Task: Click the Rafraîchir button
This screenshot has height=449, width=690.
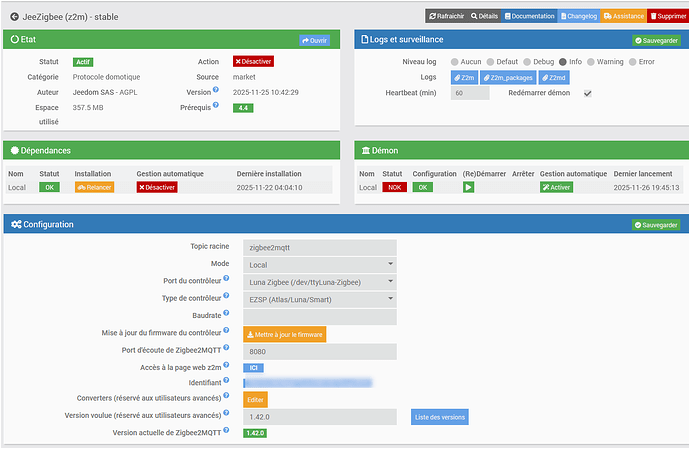Action: pyautogui.click(x=446, y=16)
